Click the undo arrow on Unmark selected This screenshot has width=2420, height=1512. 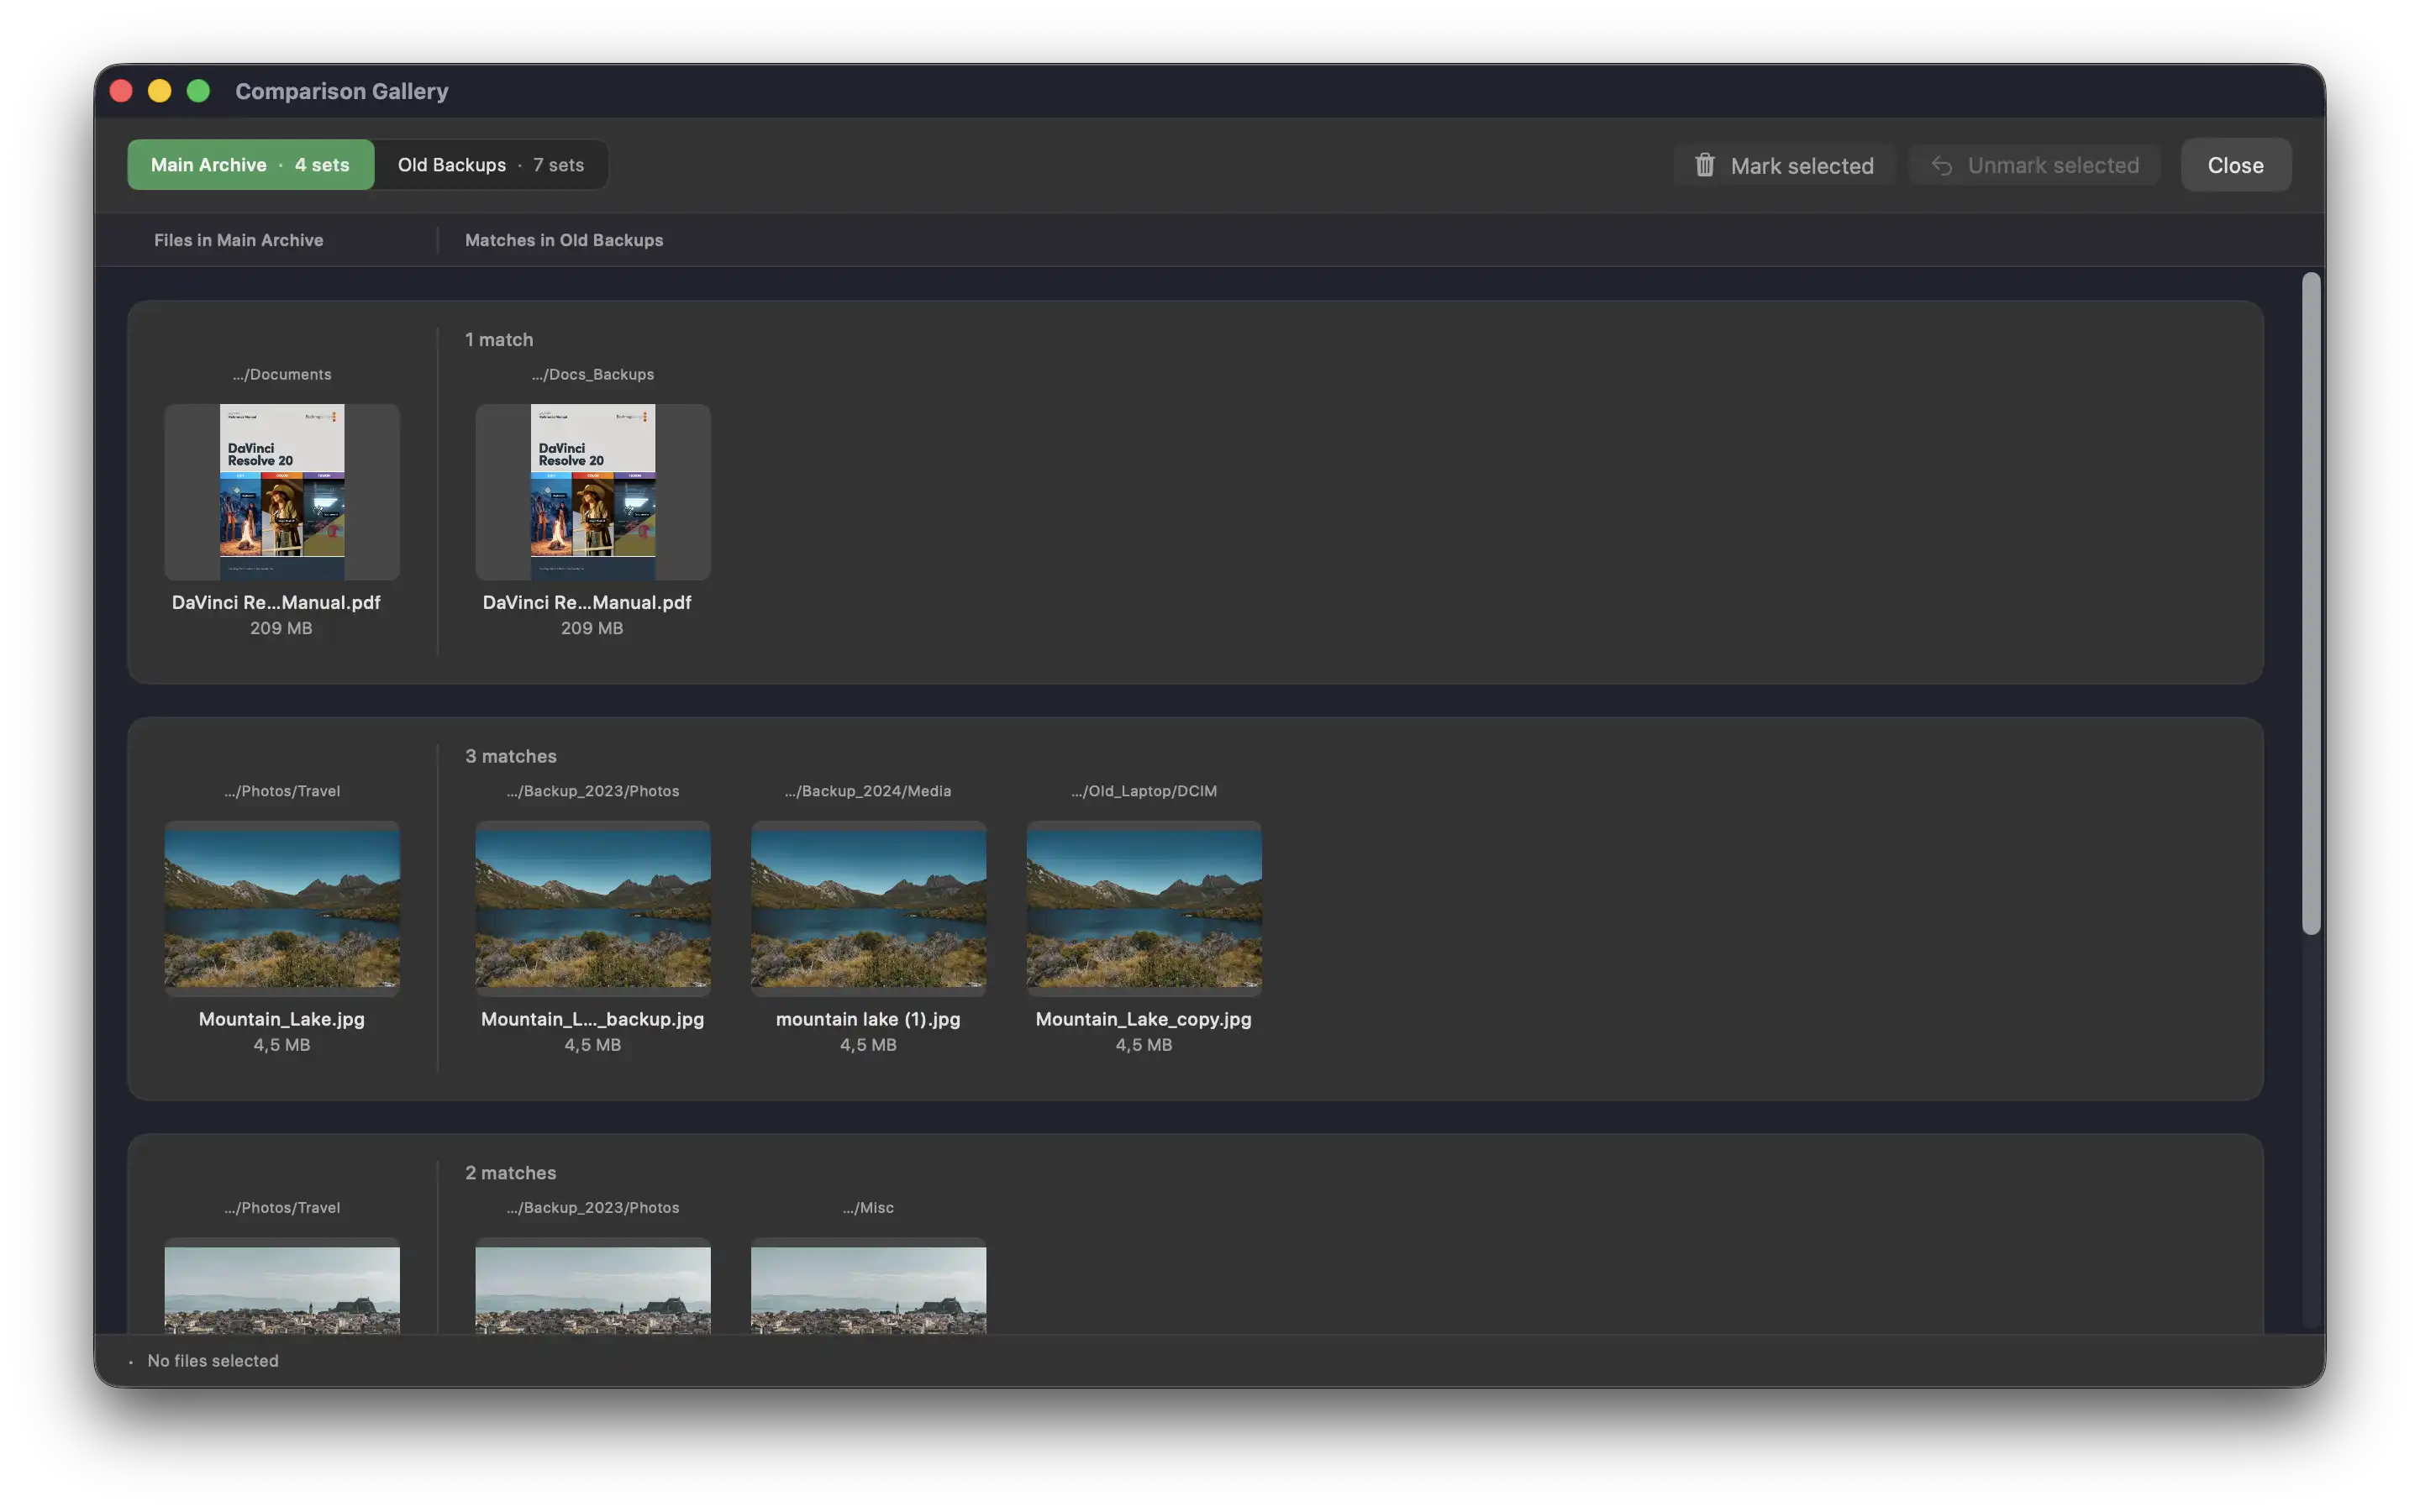1941,165
